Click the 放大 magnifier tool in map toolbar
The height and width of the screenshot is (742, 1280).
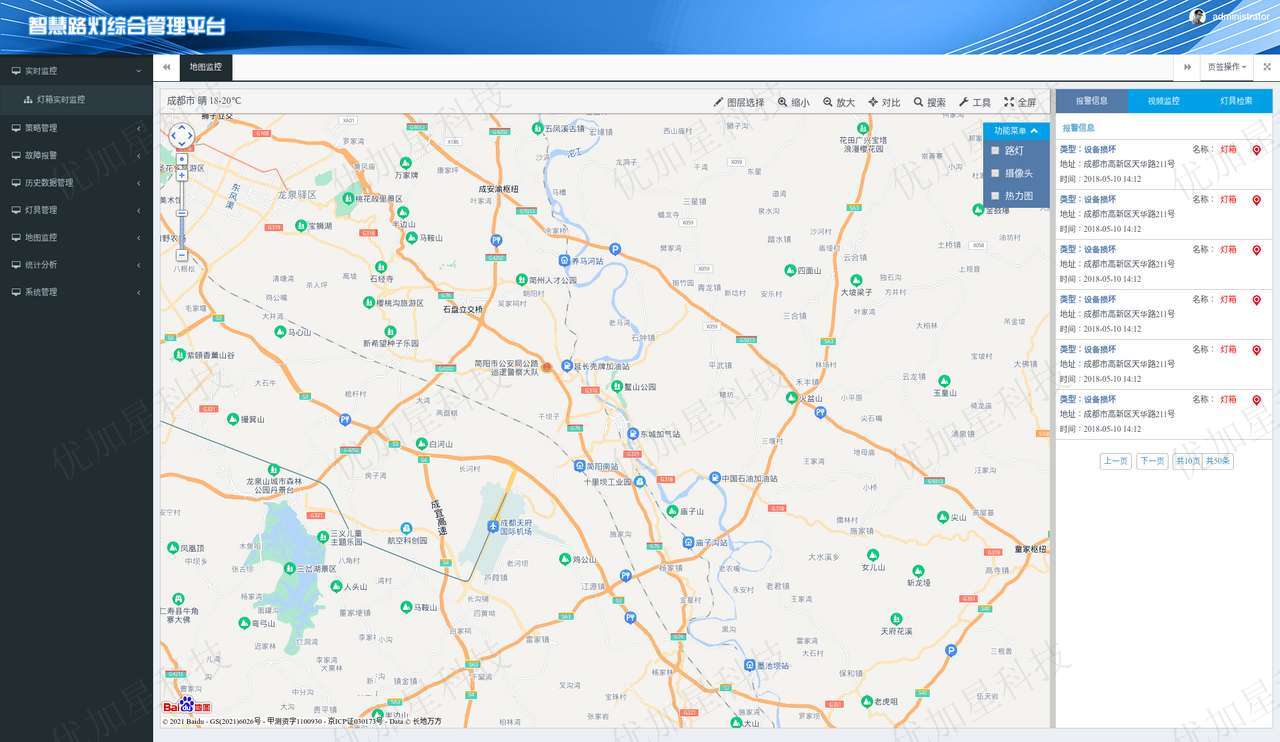pyautogui.click(x=839, y=102)
